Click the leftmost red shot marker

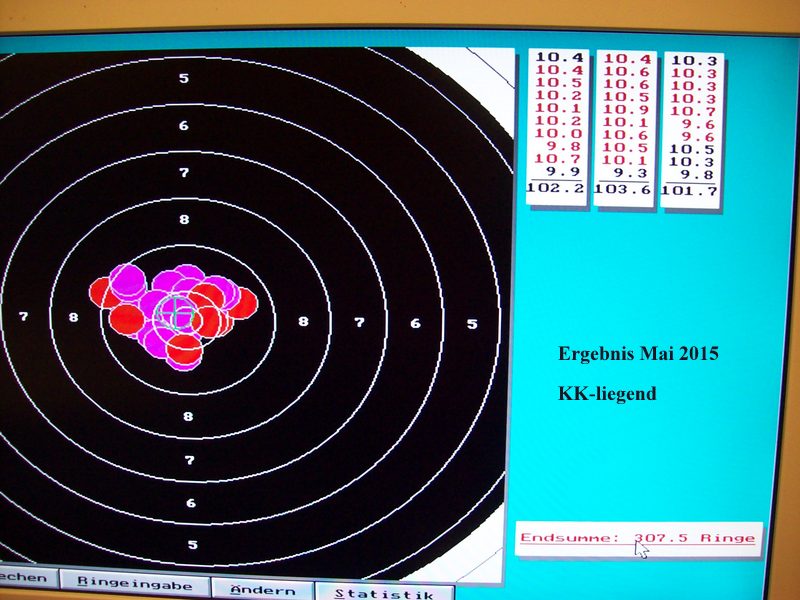pos(104,293)
